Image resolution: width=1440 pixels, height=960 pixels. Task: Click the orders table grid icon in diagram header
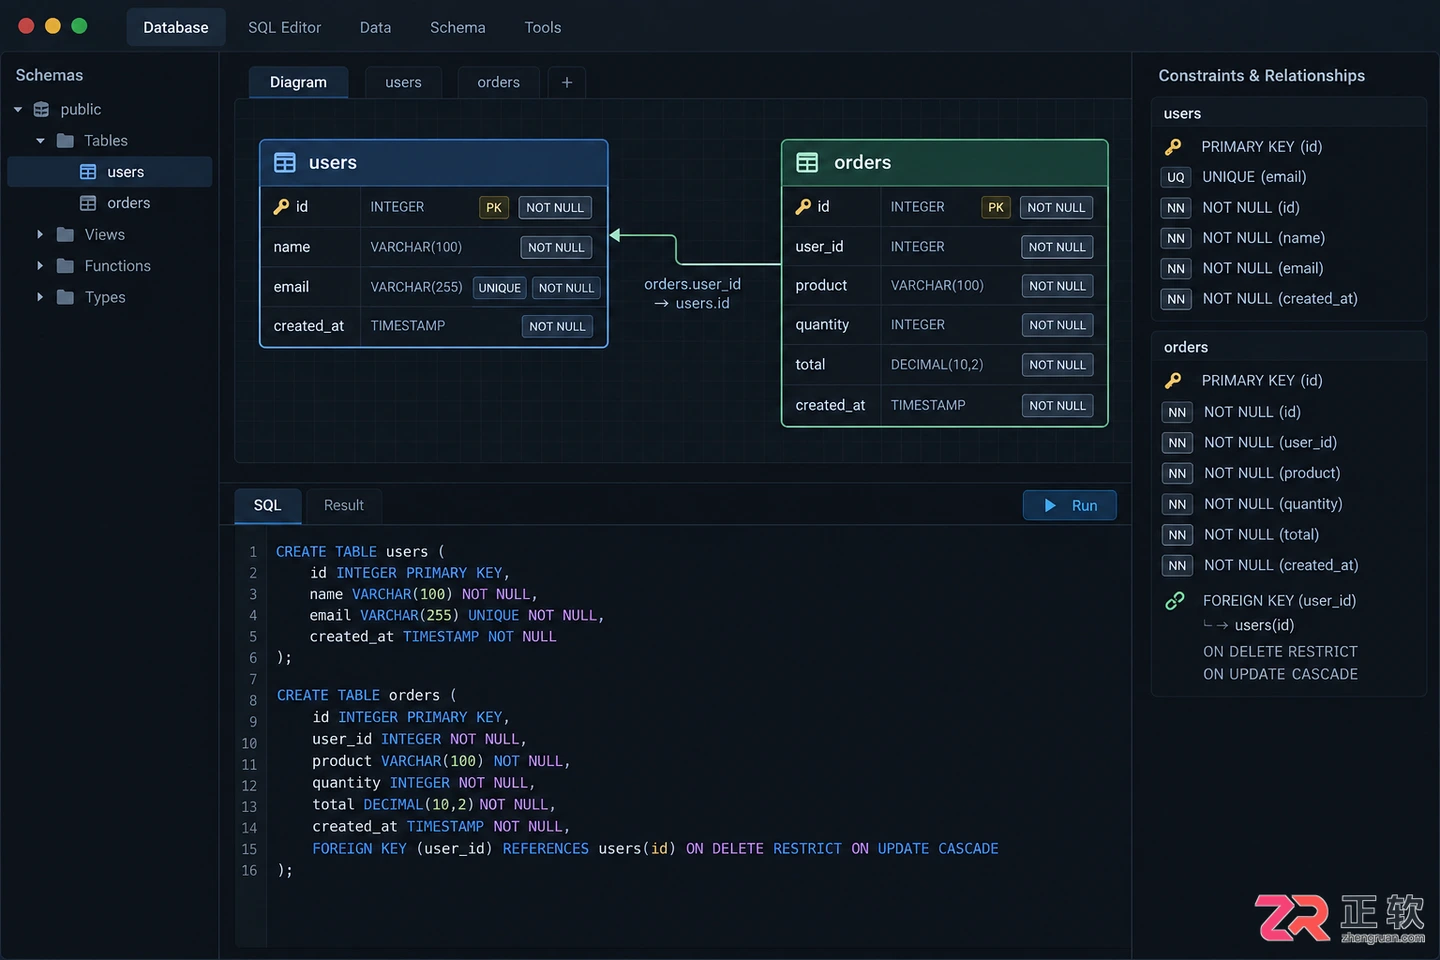click(x=807, y=162)
